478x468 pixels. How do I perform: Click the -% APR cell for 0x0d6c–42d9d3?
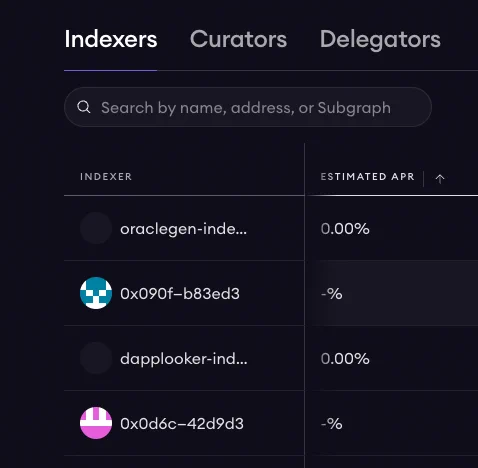tap(332, 424)
